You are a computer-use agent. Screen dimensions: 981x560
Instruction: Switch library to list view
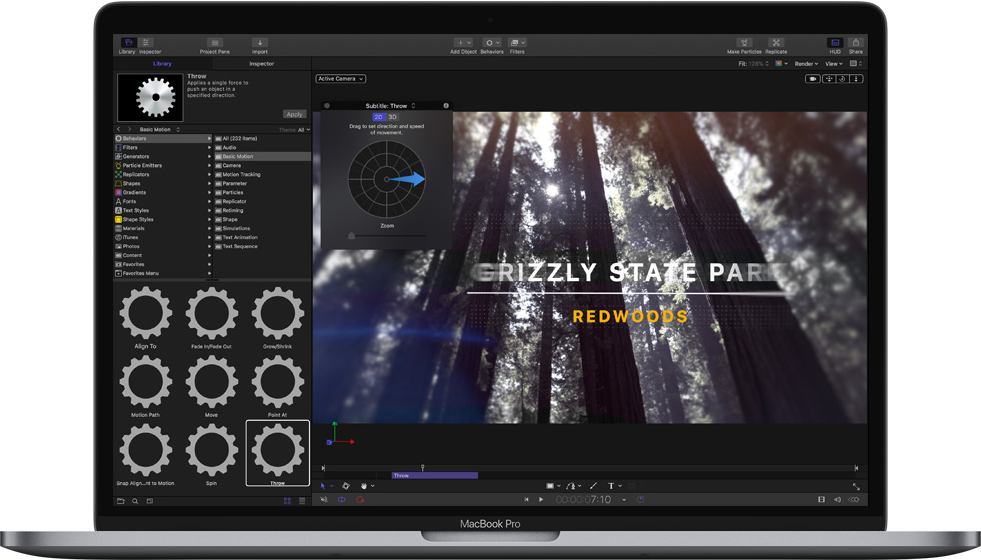(302, 501)
